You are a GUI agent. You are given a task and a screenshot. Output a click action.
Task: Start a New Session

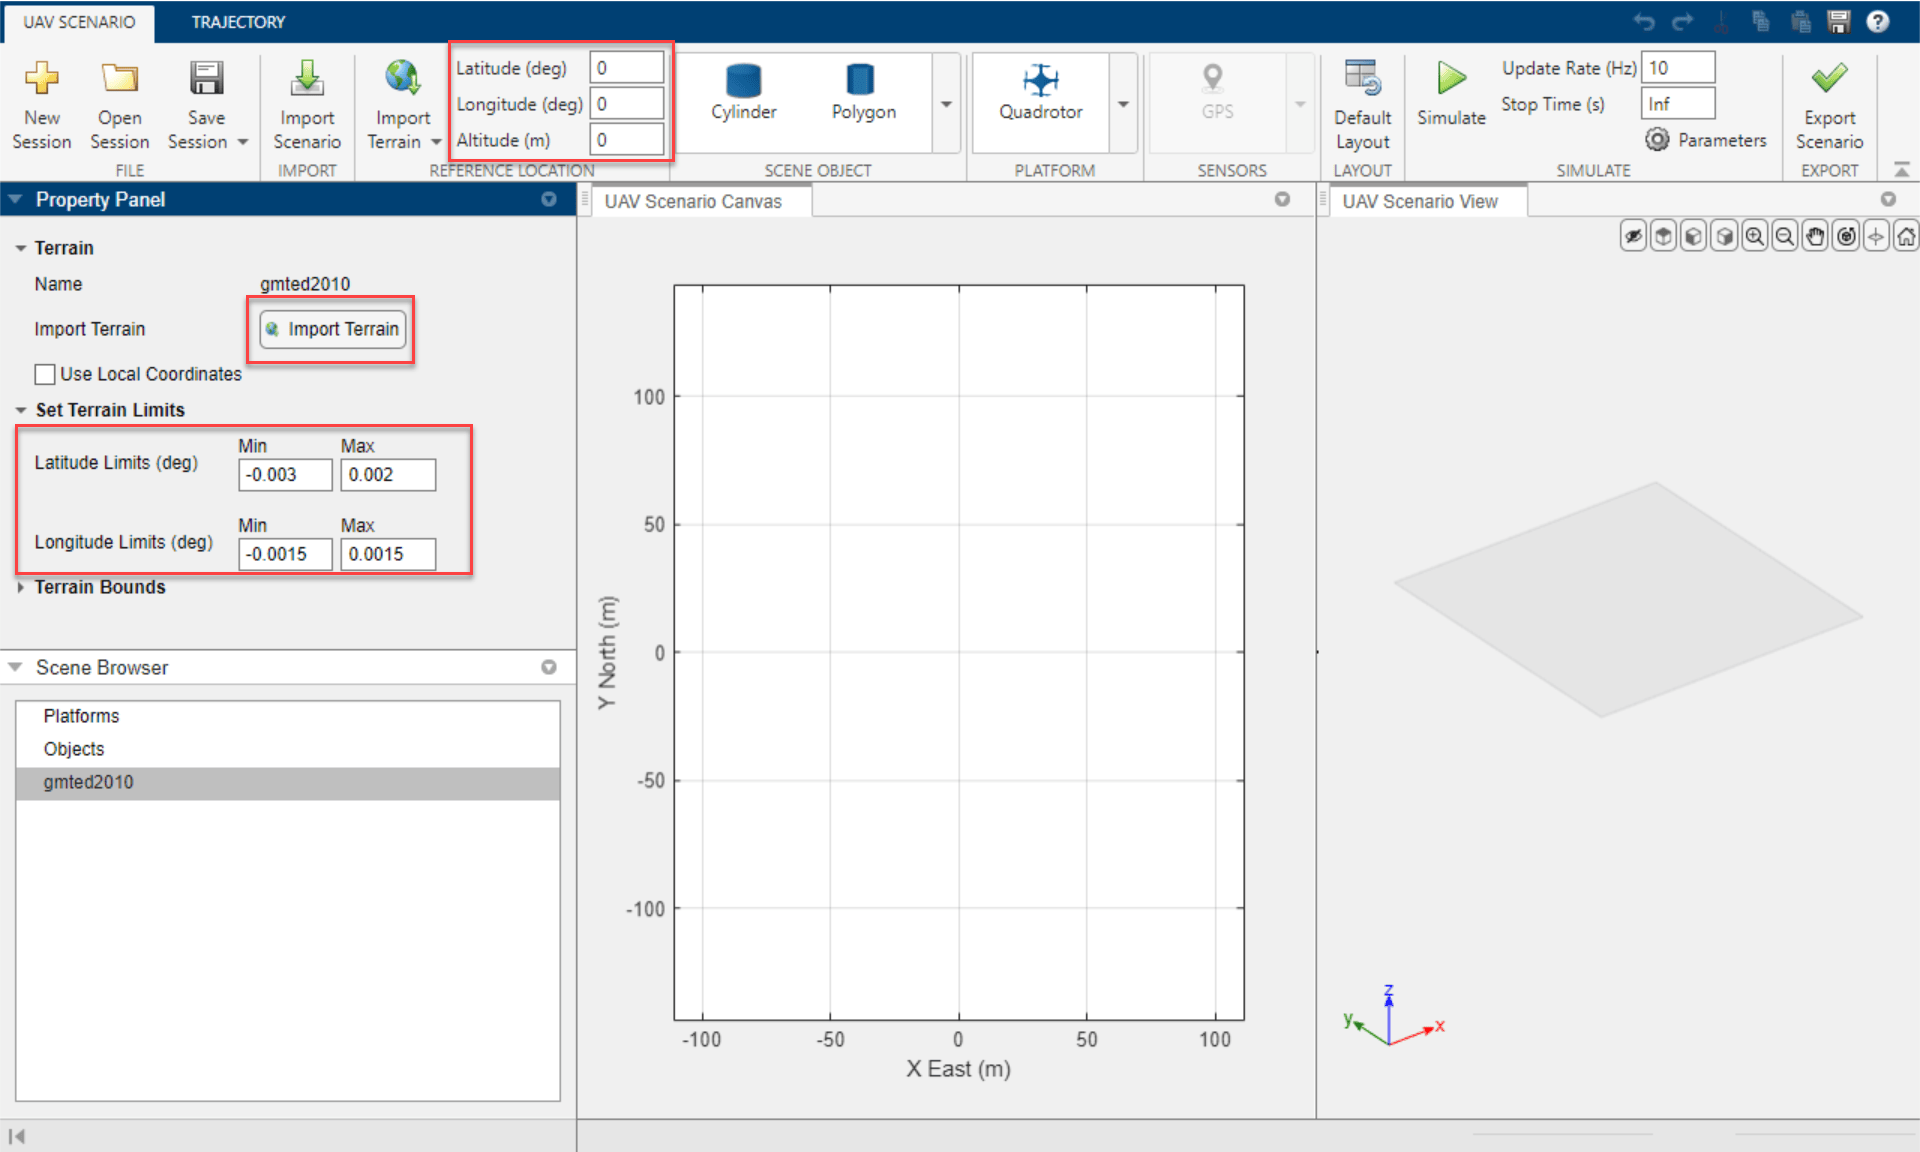coord(41,104)
